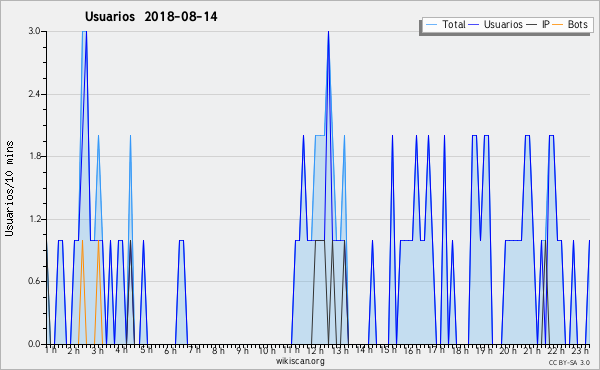
Task: Click the '5 h' x-axis label
Action: 146,350
